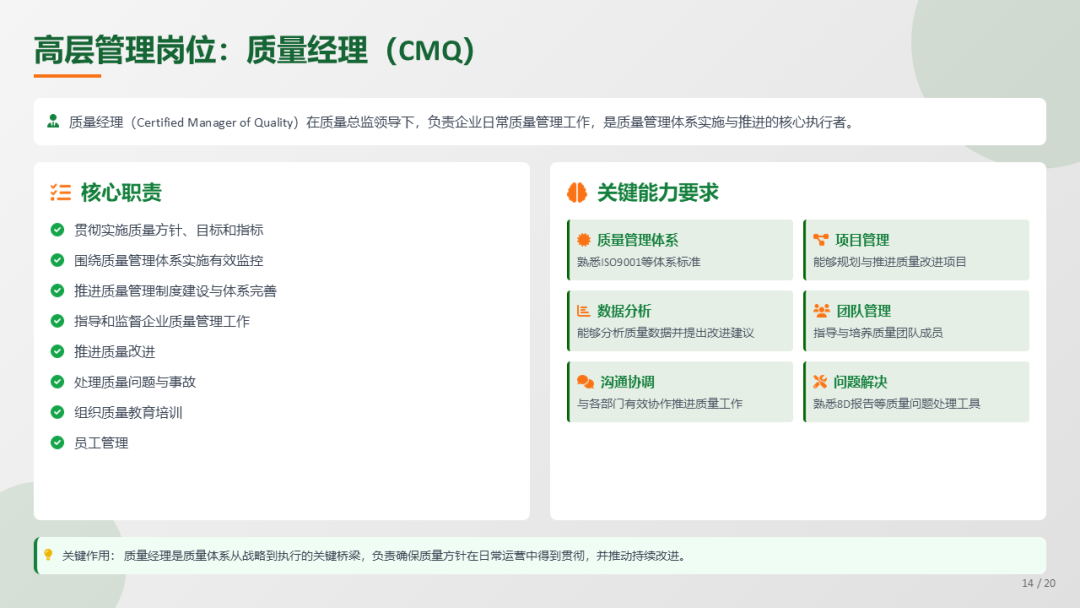Screen dimensions: 1080x608
Task: Click the lightbulb icon beside 关键作用
Action: click(48, 555)
